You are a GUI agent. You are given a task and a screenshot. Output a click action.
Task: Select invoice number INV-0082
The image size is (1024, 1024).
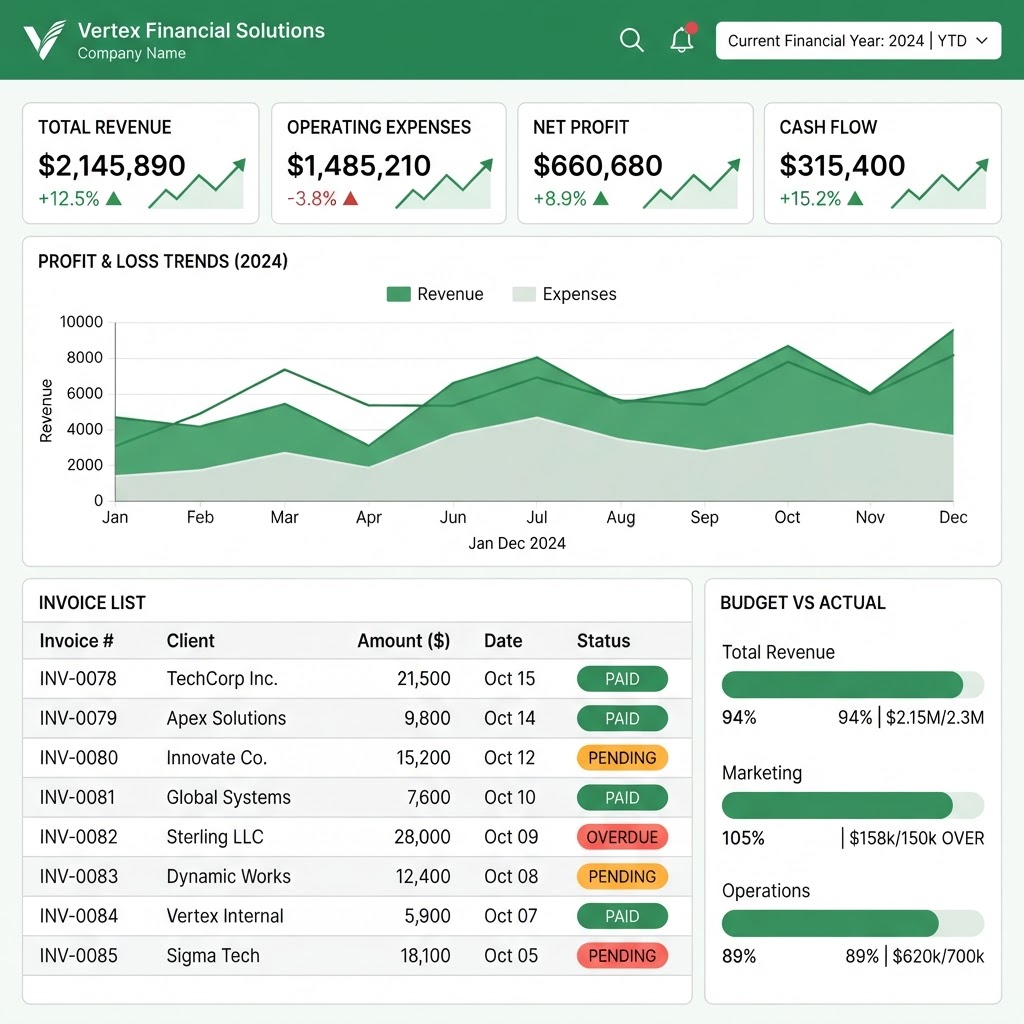(x=78, y=837)
